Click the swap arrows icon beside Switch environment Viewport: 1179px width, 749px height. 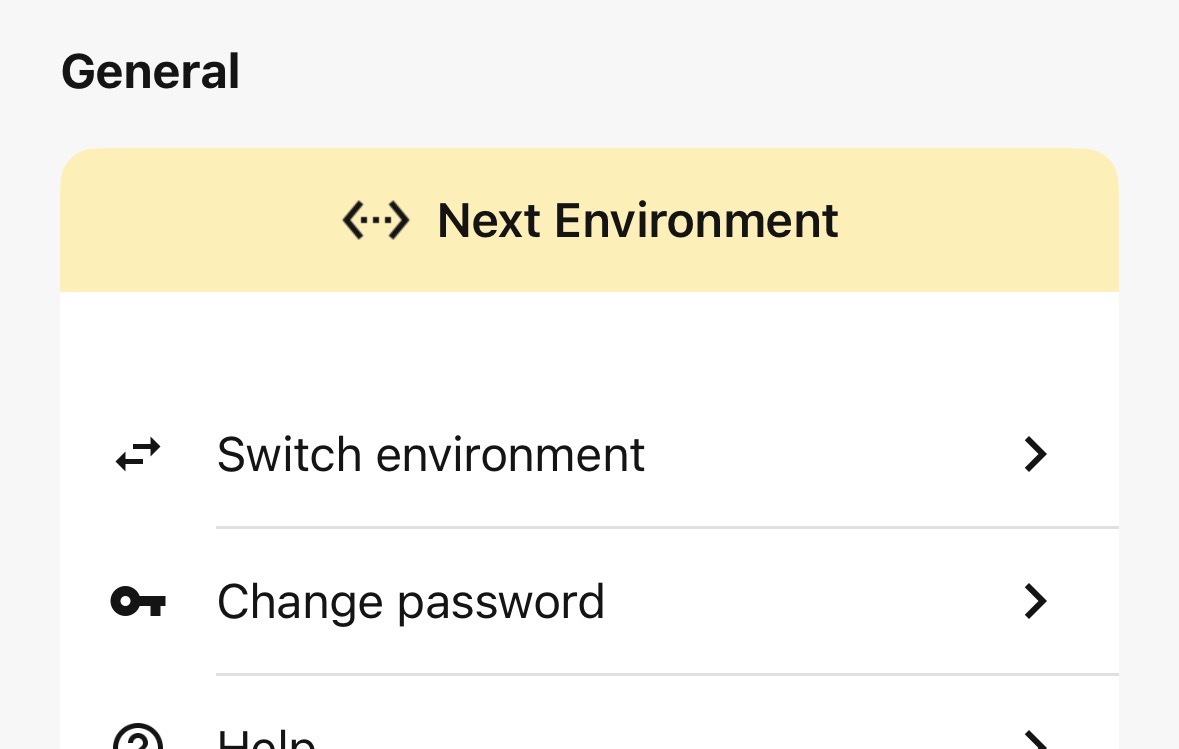pos(138,455)
